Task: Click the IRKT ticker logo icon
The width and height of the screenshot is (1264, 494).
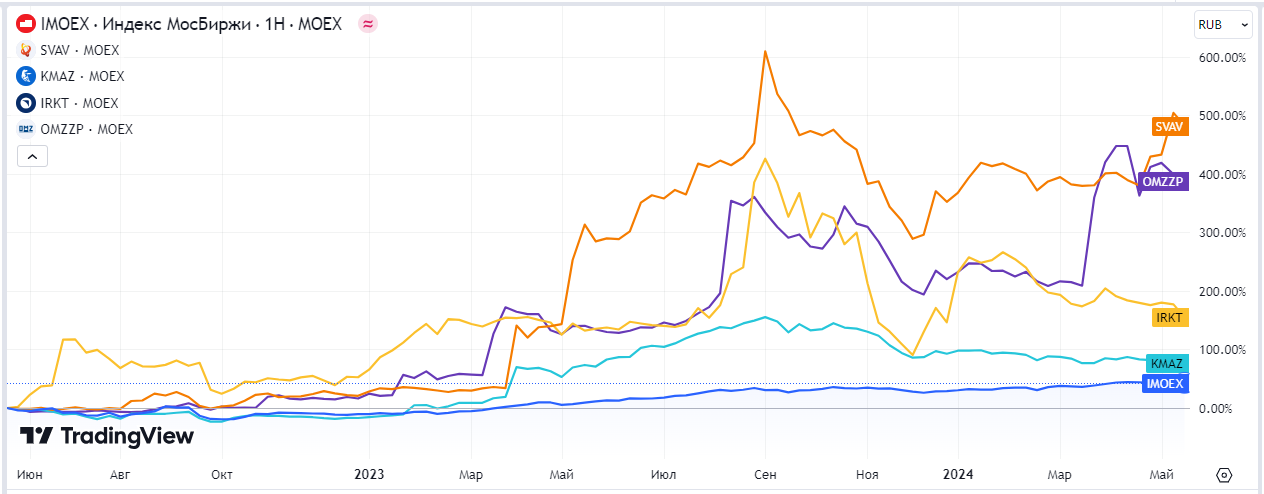Action: (x=26, y=103)
